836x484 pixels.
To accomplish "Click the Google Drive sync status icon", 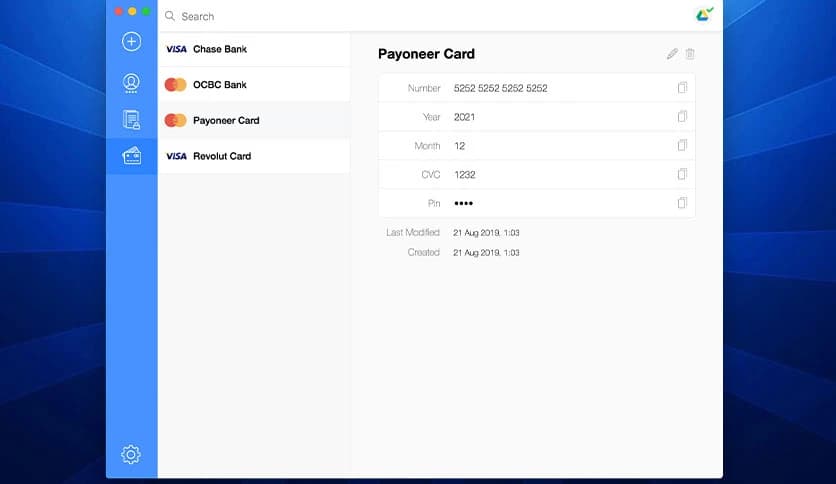I will click(x=704, y=14).
